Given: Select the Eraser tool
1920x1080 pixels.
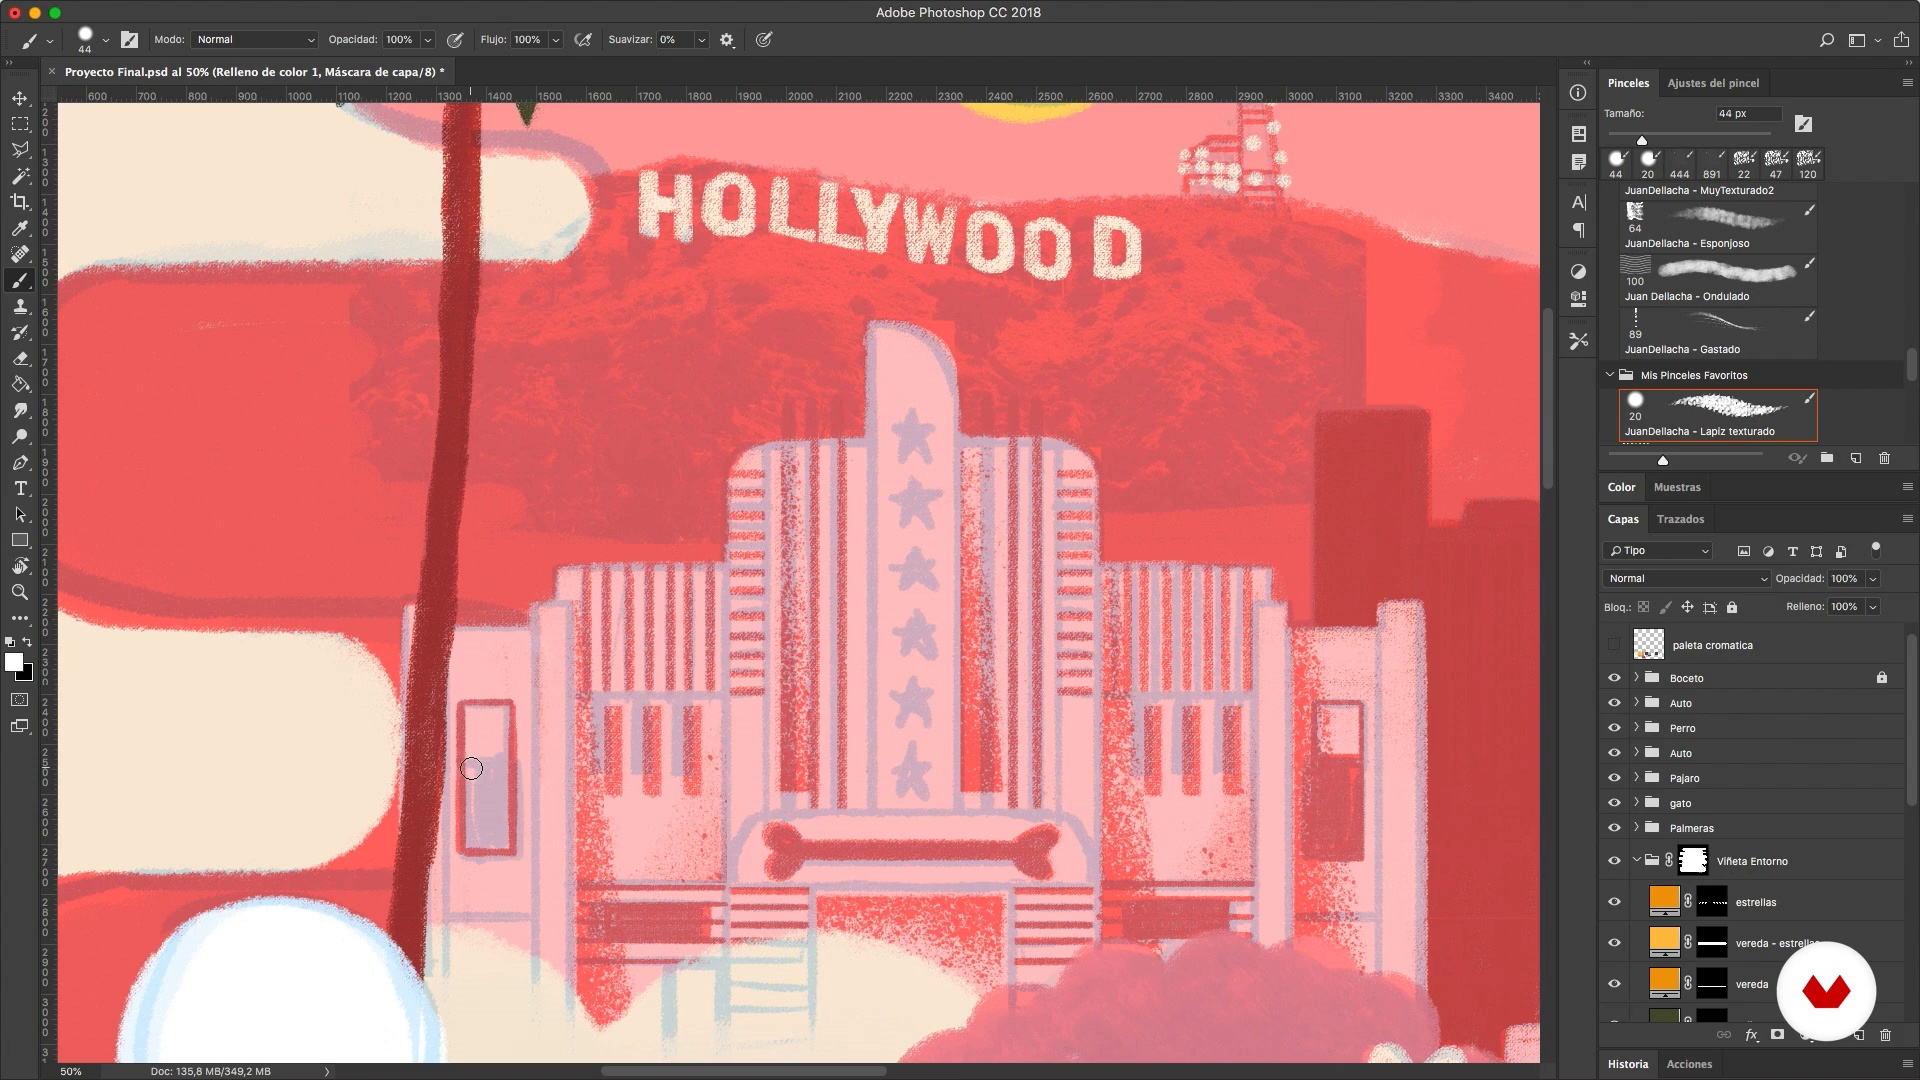Looking at the screenshot, I should pos(20,358).
